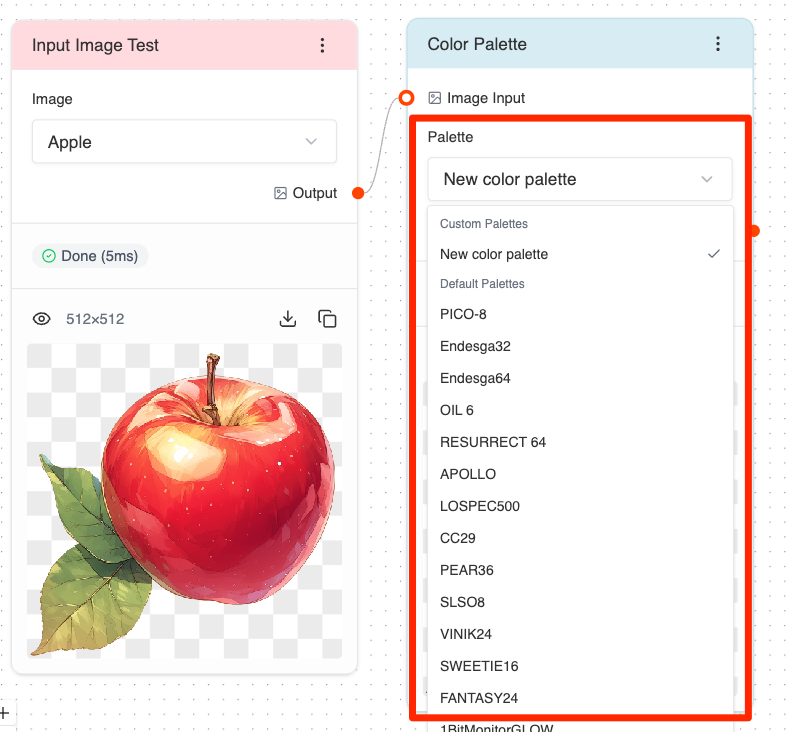Click the Done (5ms) status badge

pyautogui.click(x=90, y=256)
